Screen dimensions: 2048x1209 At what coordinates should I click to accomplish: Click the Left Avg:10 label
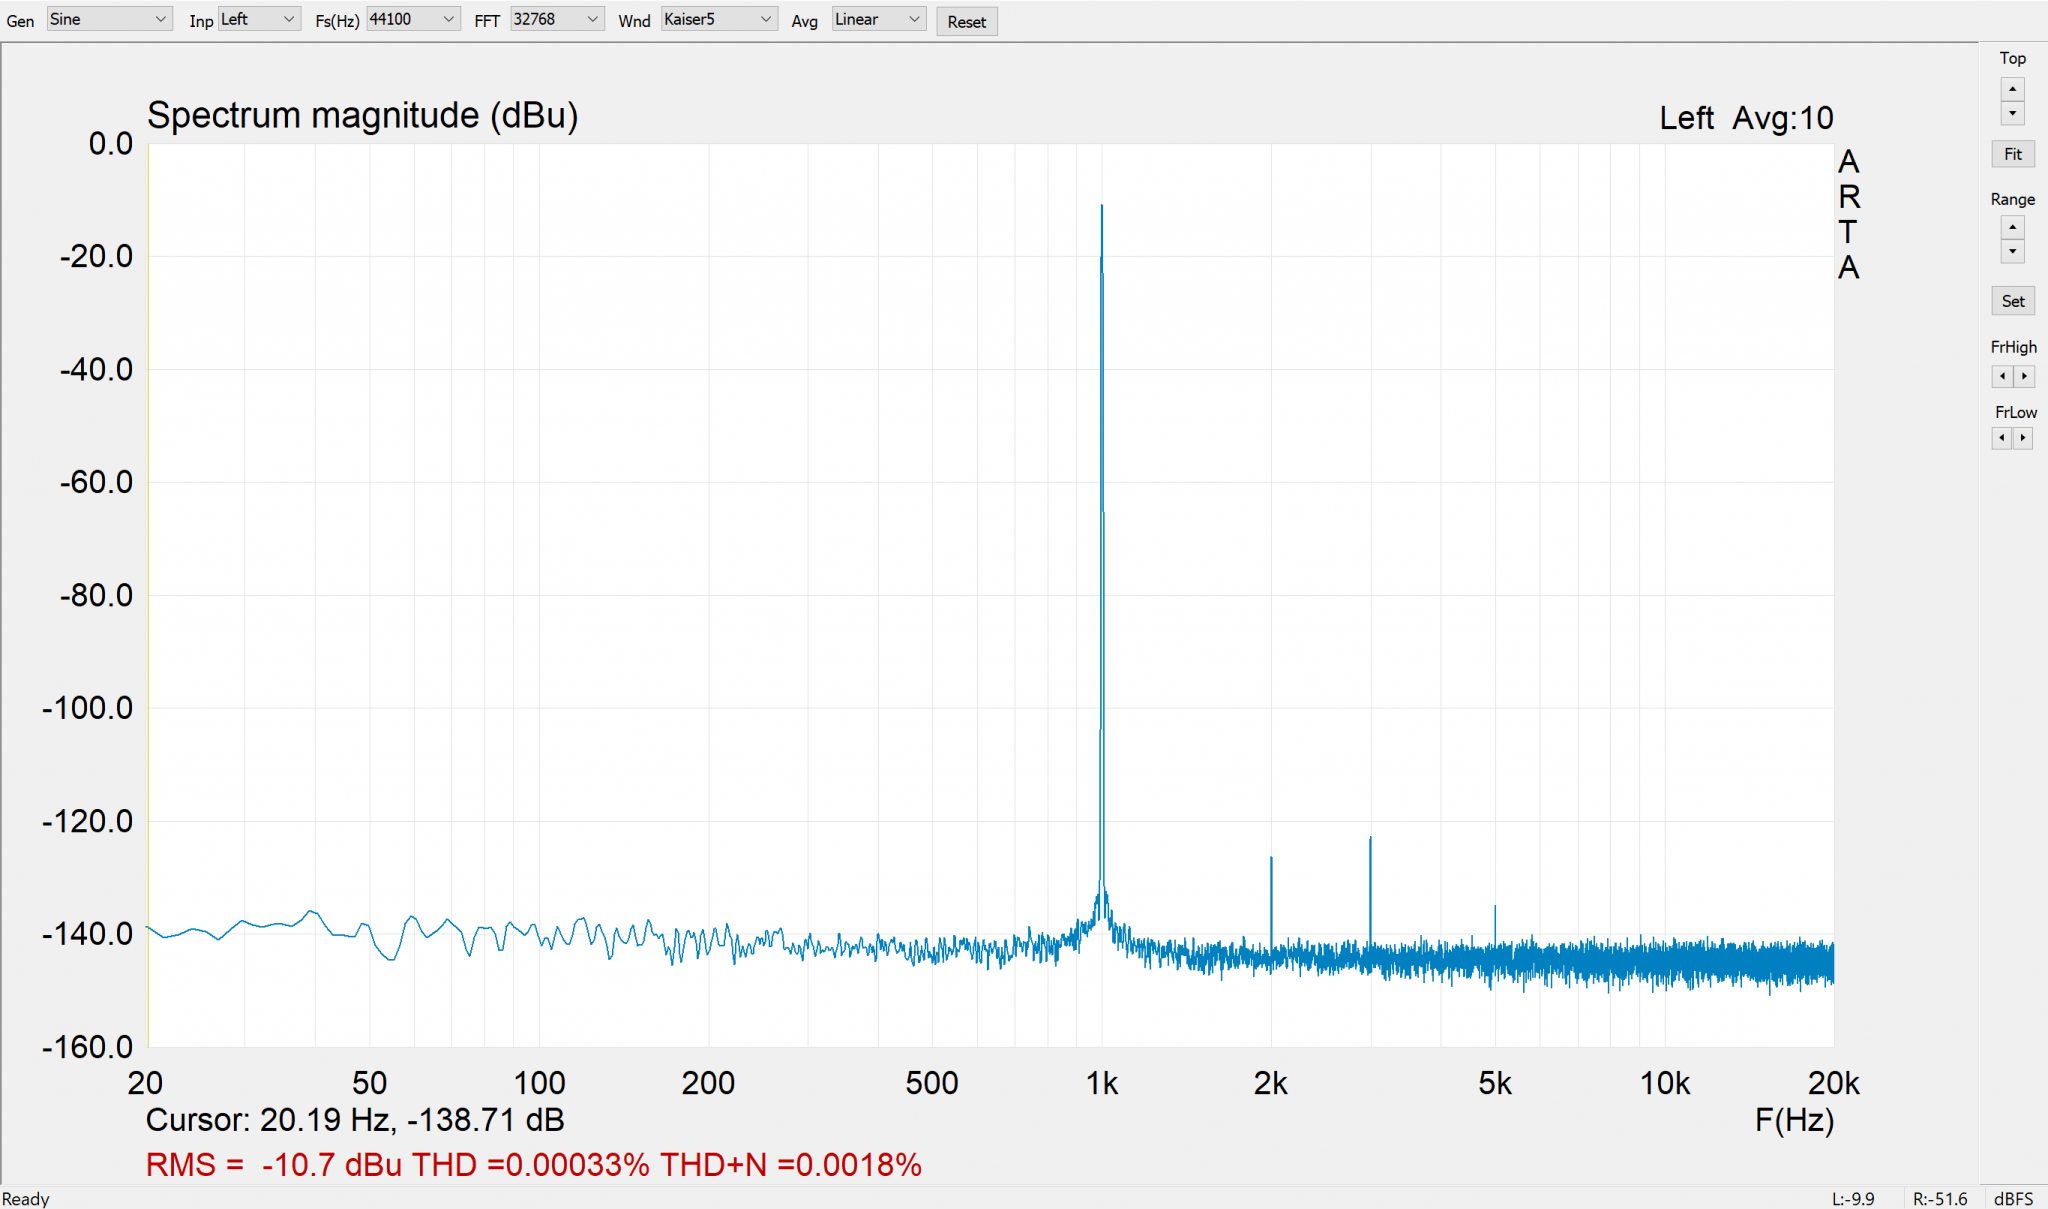click(x=1746, y=118)
